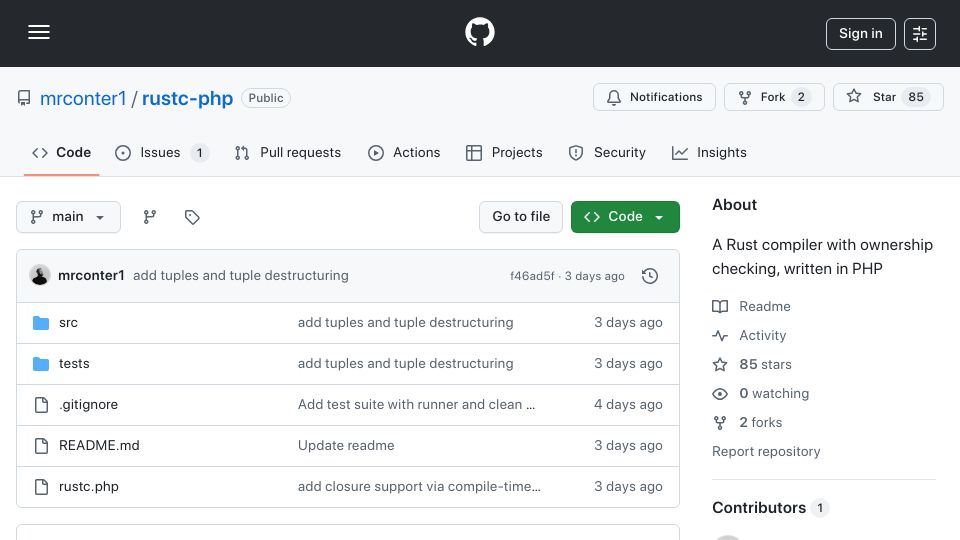Click the Readme book icon

click(720, 306)
